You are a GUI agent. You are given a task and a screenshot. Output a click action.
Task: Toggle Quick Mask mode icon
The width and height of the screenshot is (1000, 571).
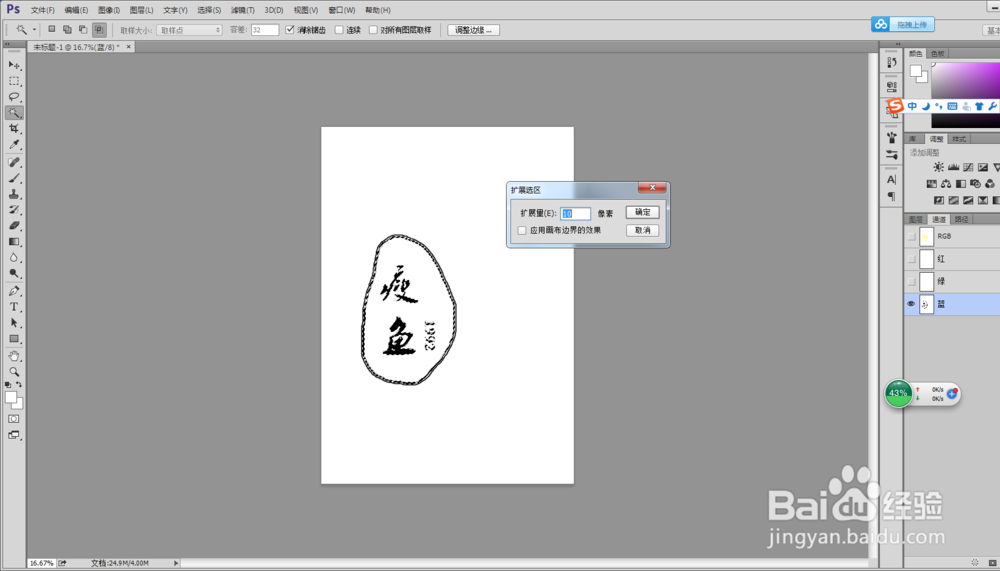click(x=13, y=419)
